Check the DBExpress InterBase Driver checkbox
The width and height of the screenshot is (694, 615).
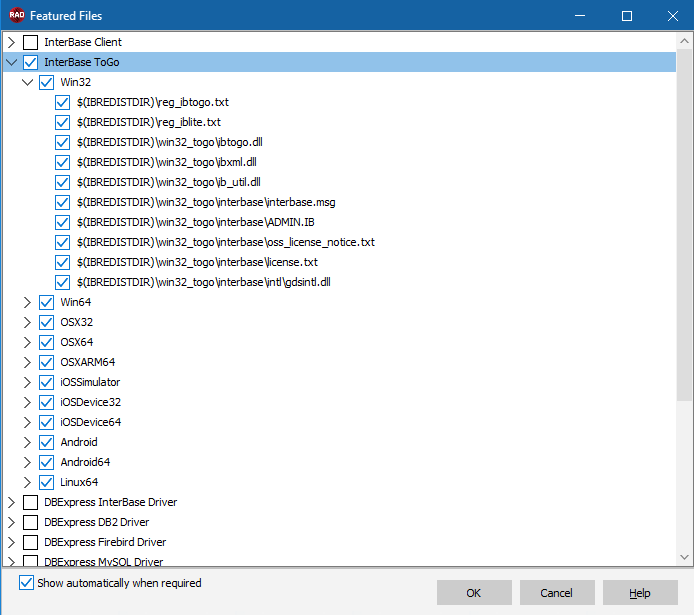coord(31,503)
